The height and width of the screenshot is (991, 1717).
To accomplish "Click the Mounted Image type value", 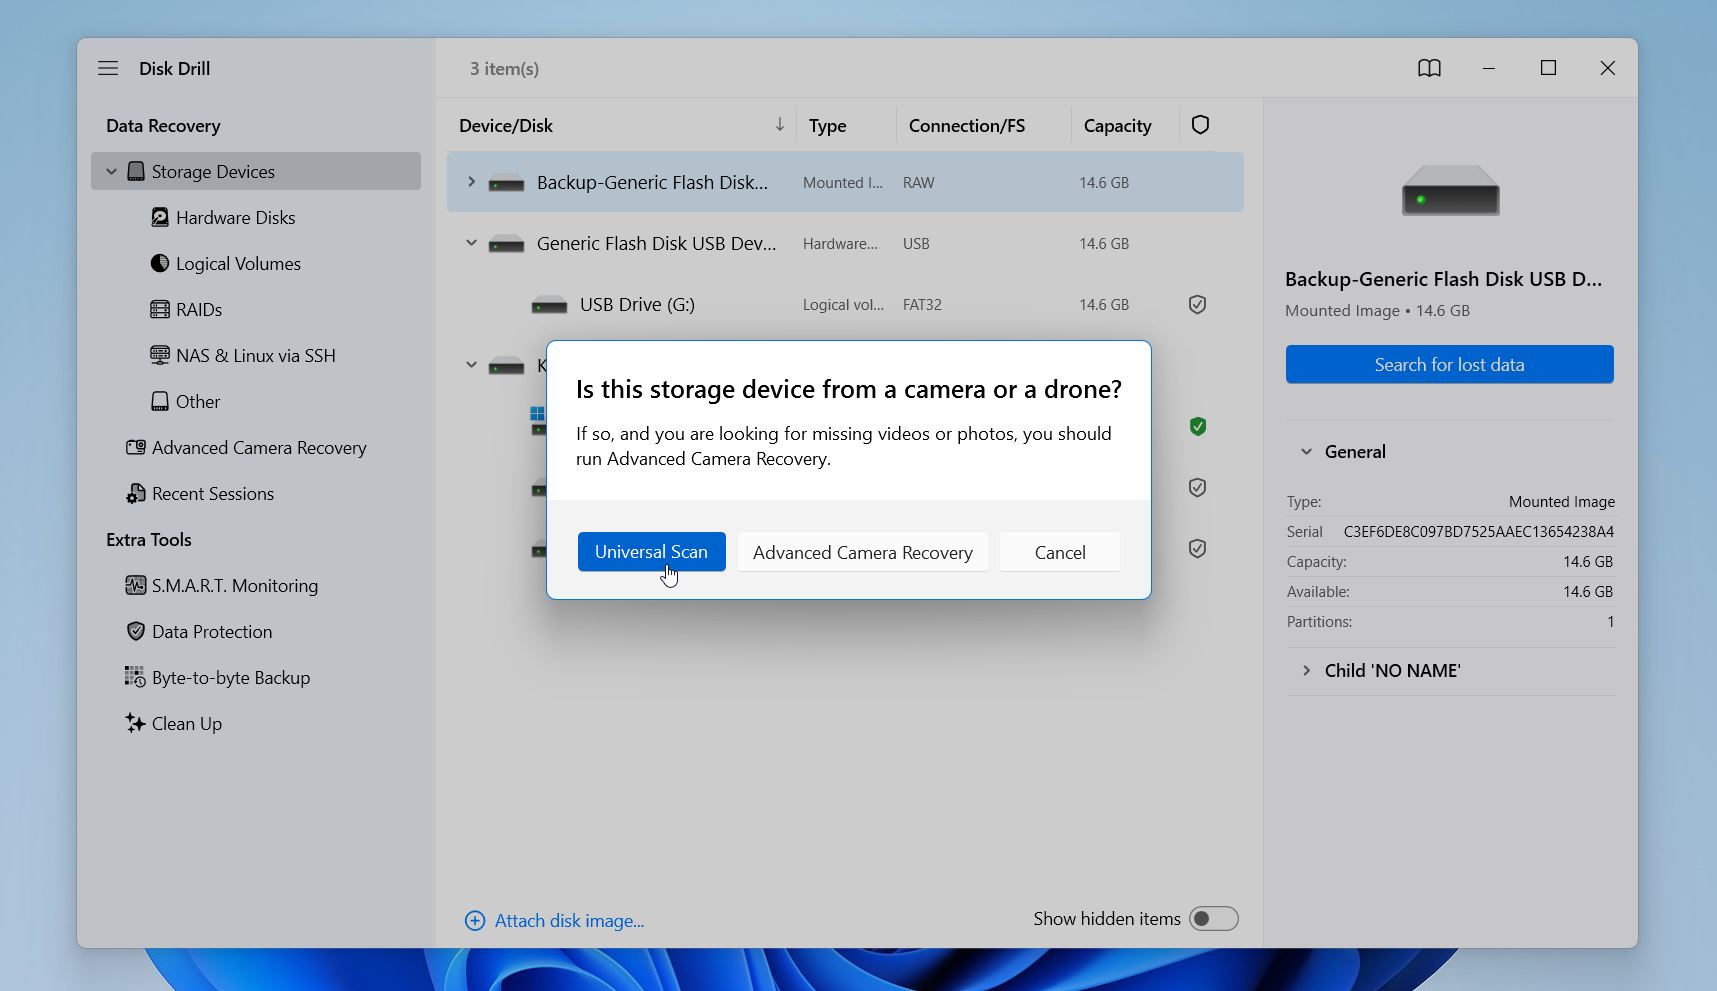I will click(1562, 501).
